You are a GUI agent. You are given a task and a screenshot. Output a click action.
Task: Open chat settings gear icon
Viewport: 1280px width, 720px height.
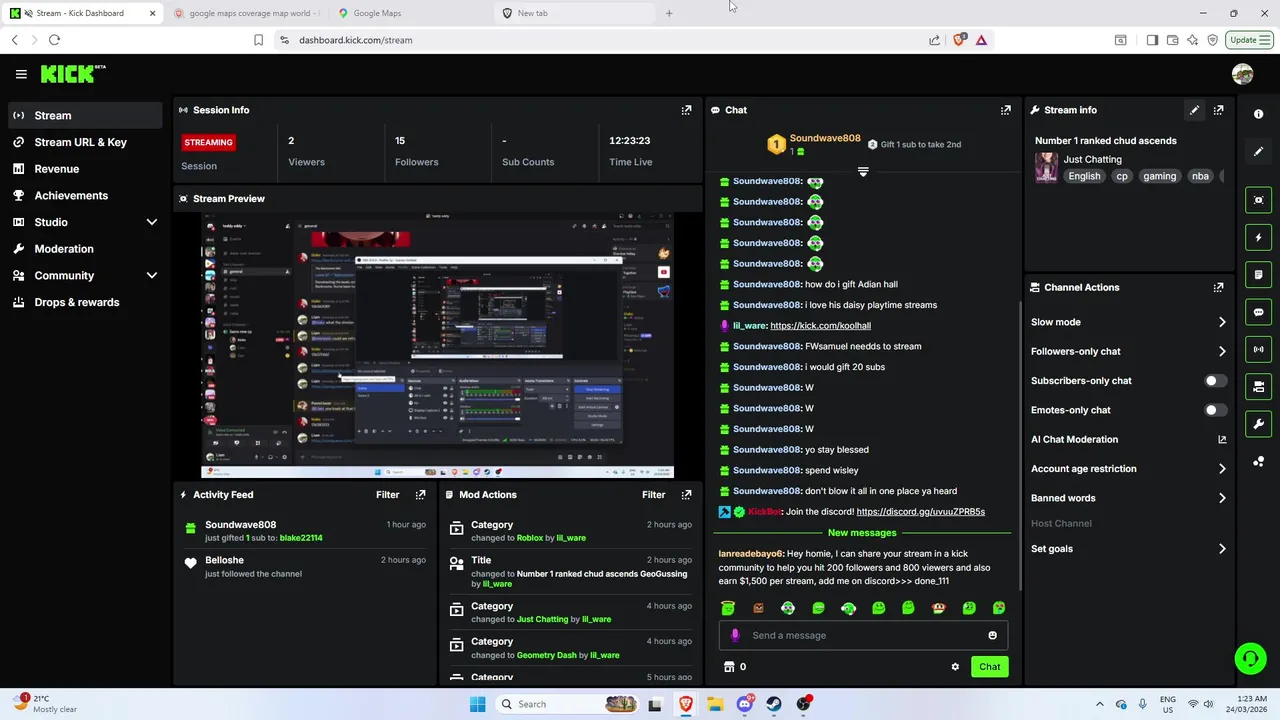955,667
